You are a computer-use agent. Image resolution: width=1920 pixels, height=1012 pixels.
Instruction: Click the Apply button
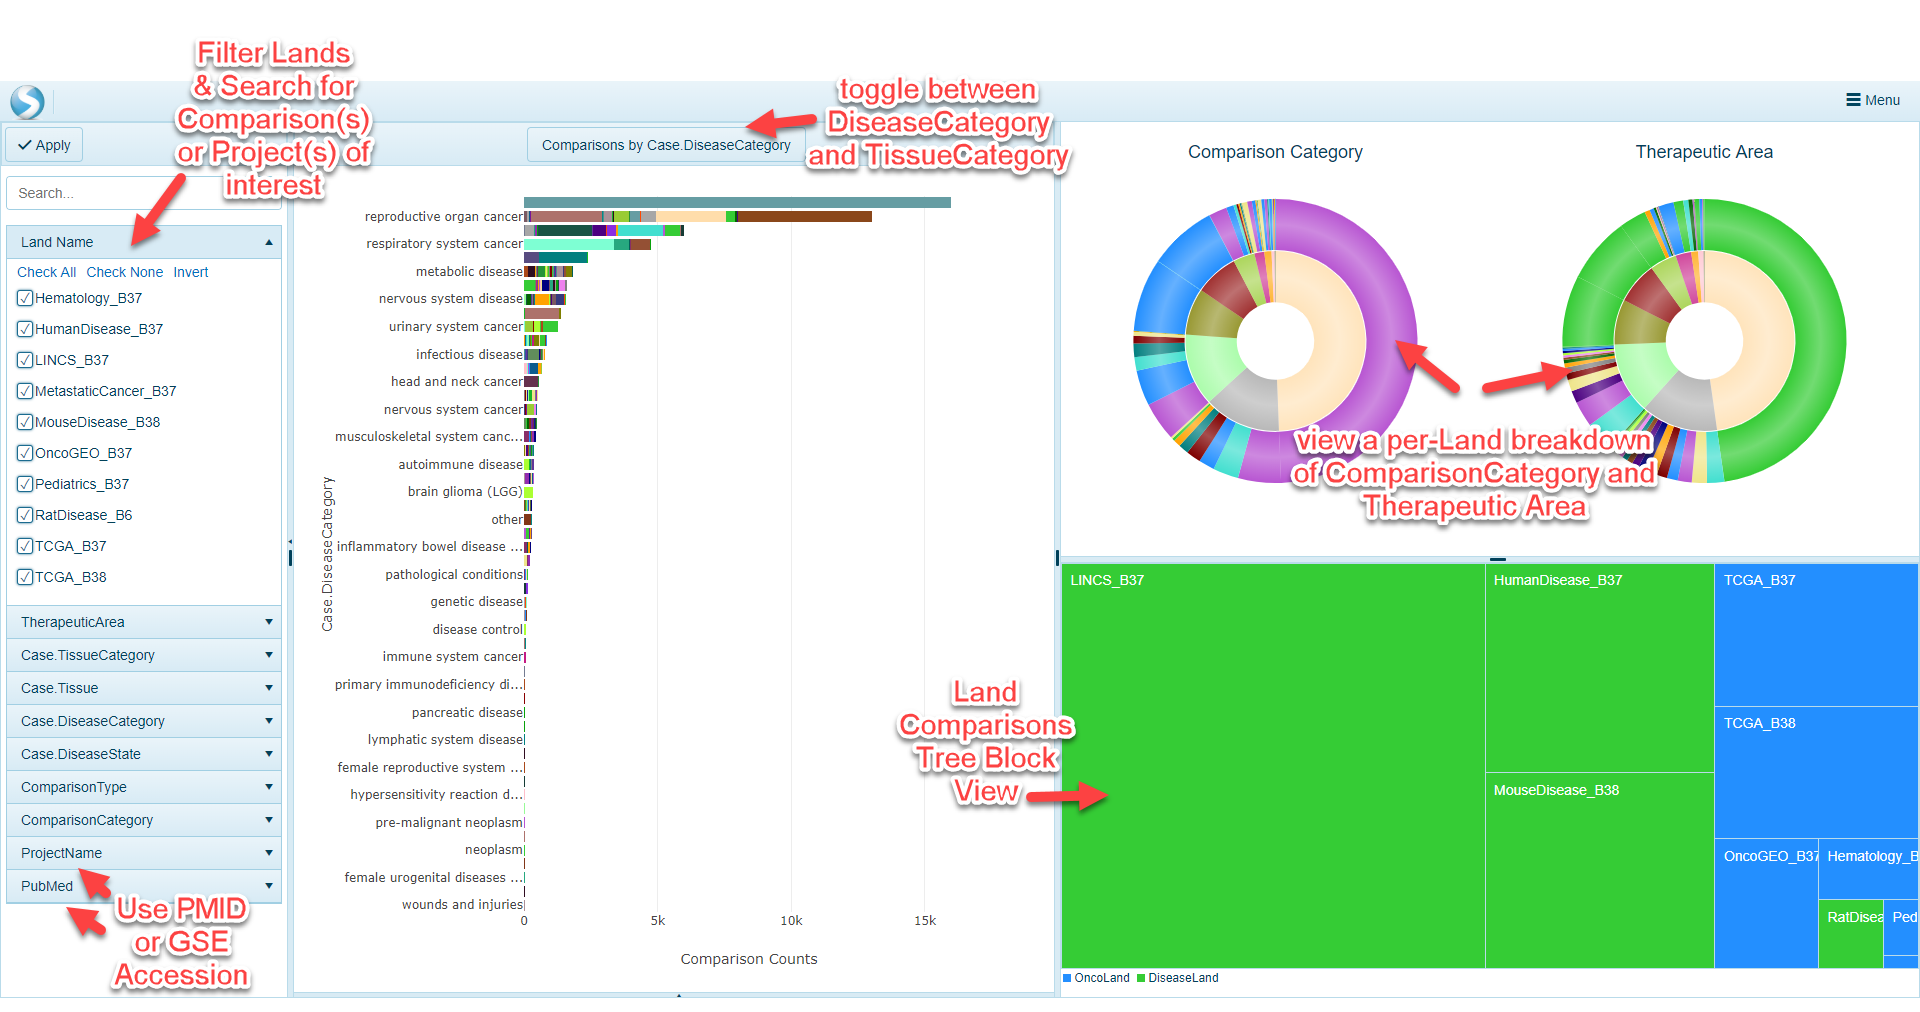point(43,144)
